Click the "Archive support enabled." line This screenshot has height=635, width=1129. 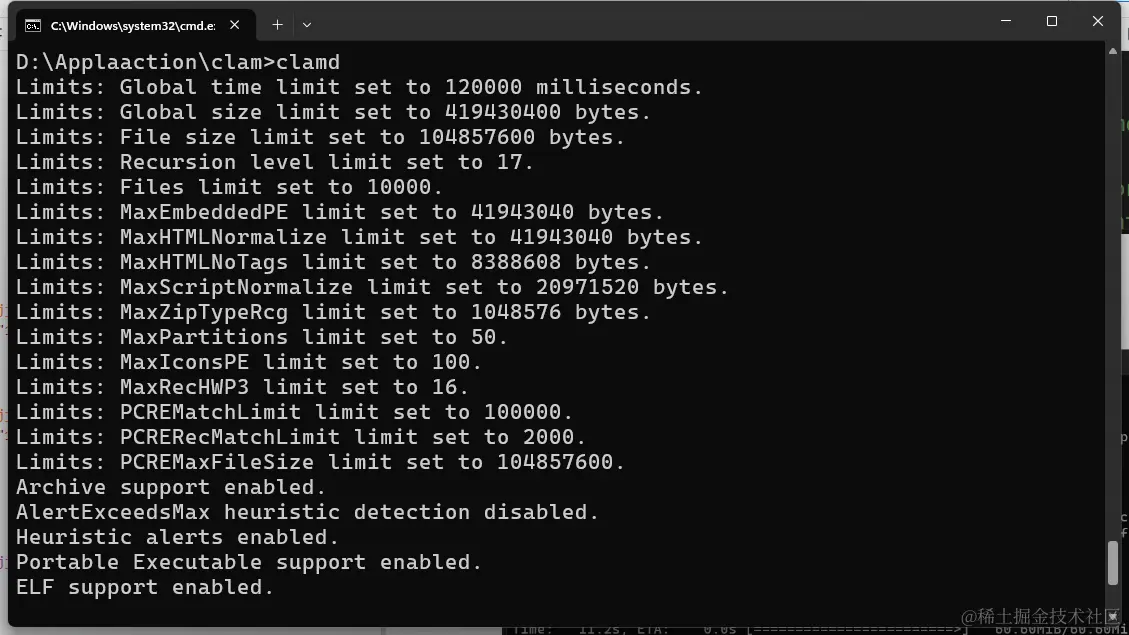[x=171, y=487]
